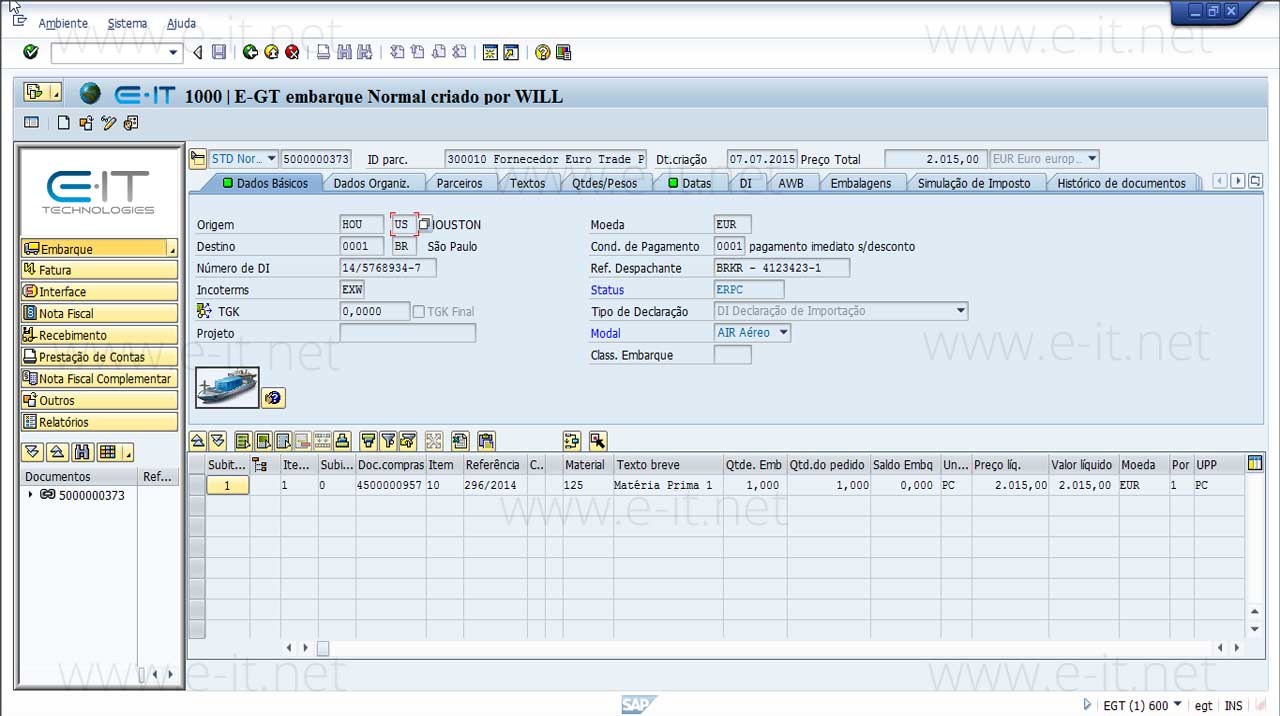Click the green Back arrow icon
Screen dimensions: 1280x716
pyautogui.click(x=250, y=52)
